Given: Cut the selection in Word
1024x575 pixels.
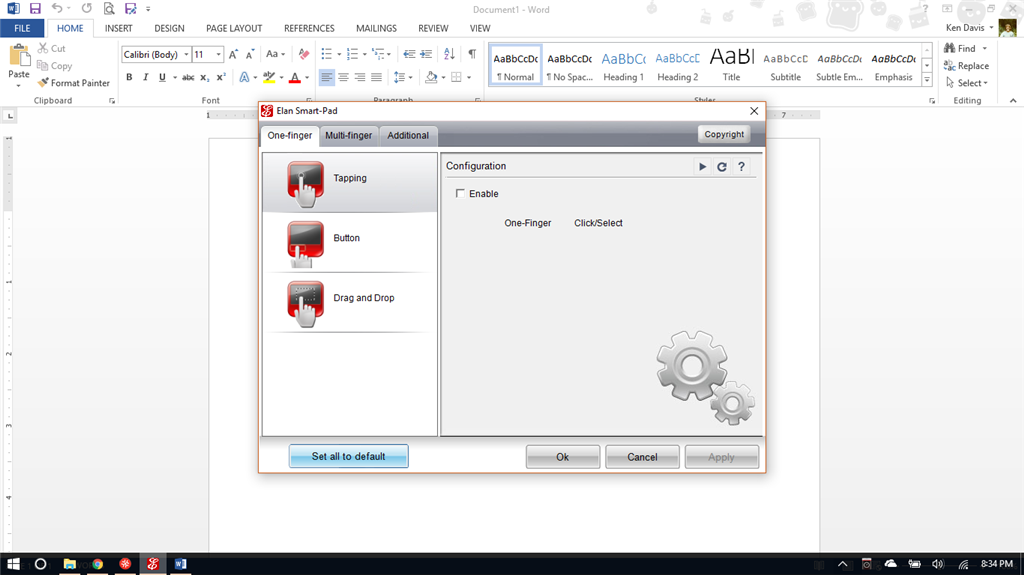Looking at the screenshot, I should click(52, 48).
